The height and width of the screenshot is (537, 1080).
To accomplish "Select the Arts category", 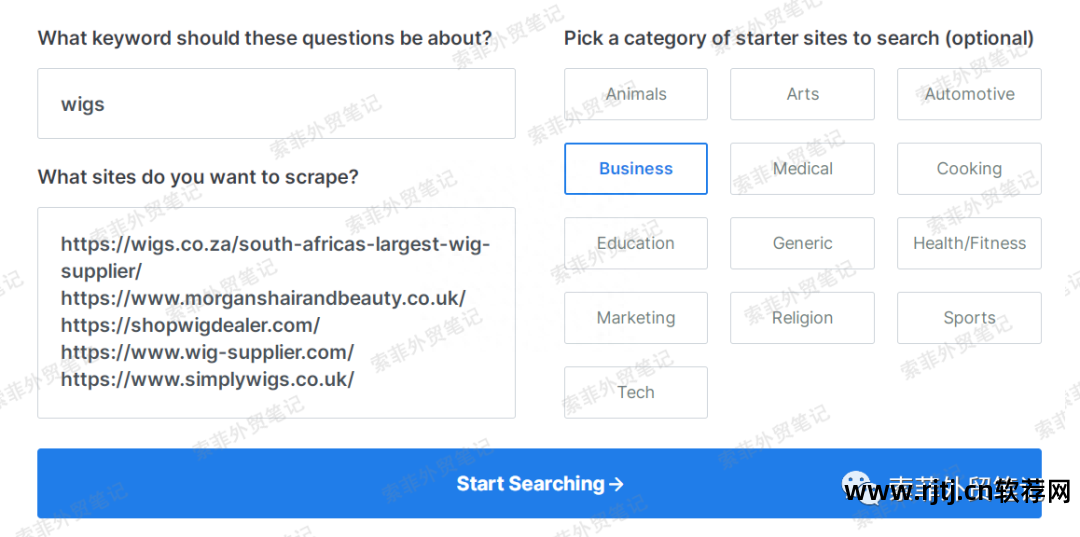I will point(802,94).
